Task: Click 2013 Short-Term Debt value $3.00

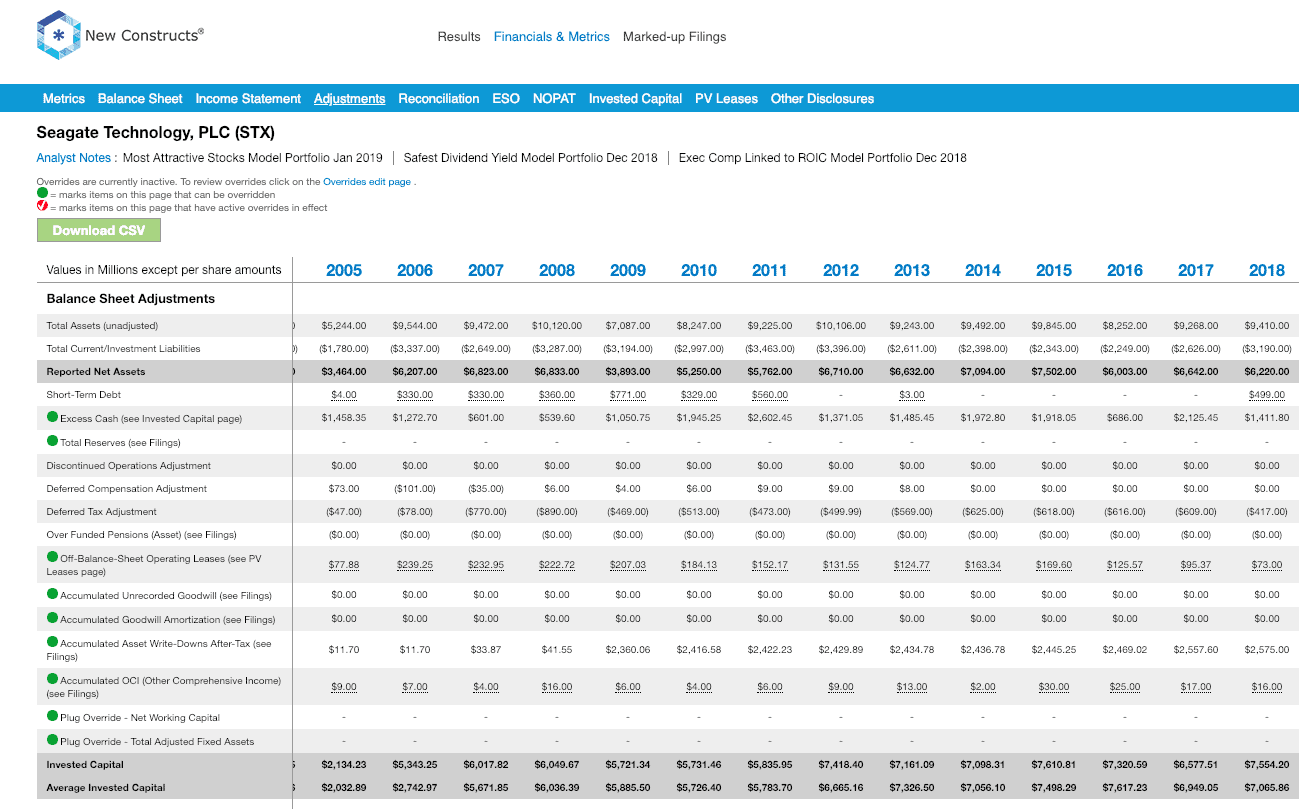Action: pyautogui.click(x=912, y=395)
